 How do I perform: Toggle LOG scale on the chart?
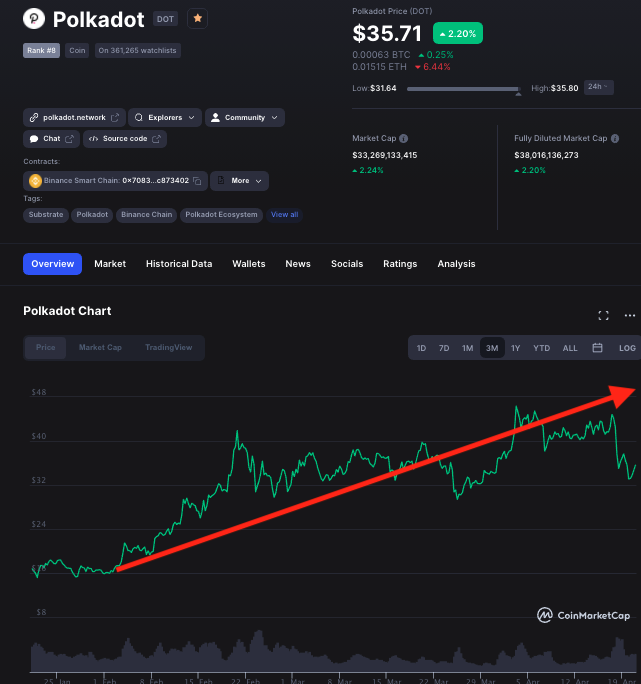tap(627, 348)
